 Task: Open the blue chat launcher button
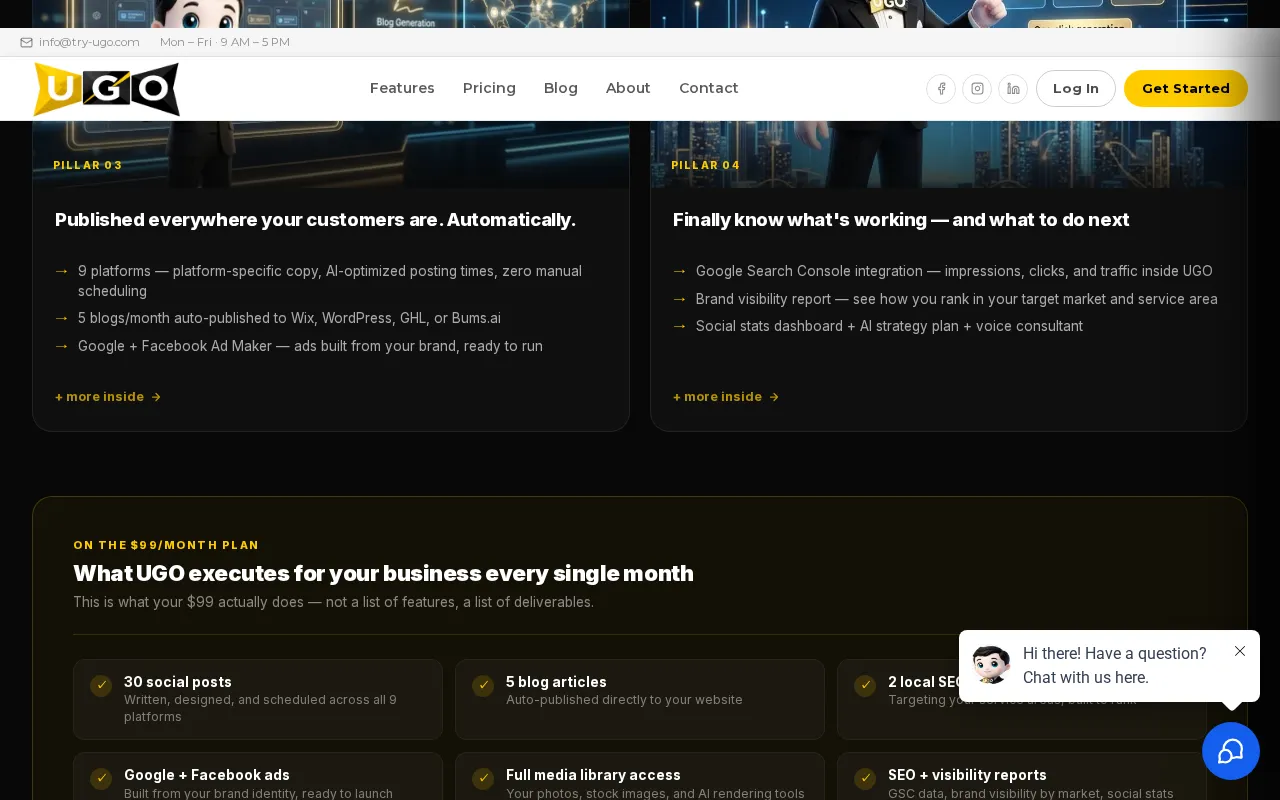coord(1231,751)
